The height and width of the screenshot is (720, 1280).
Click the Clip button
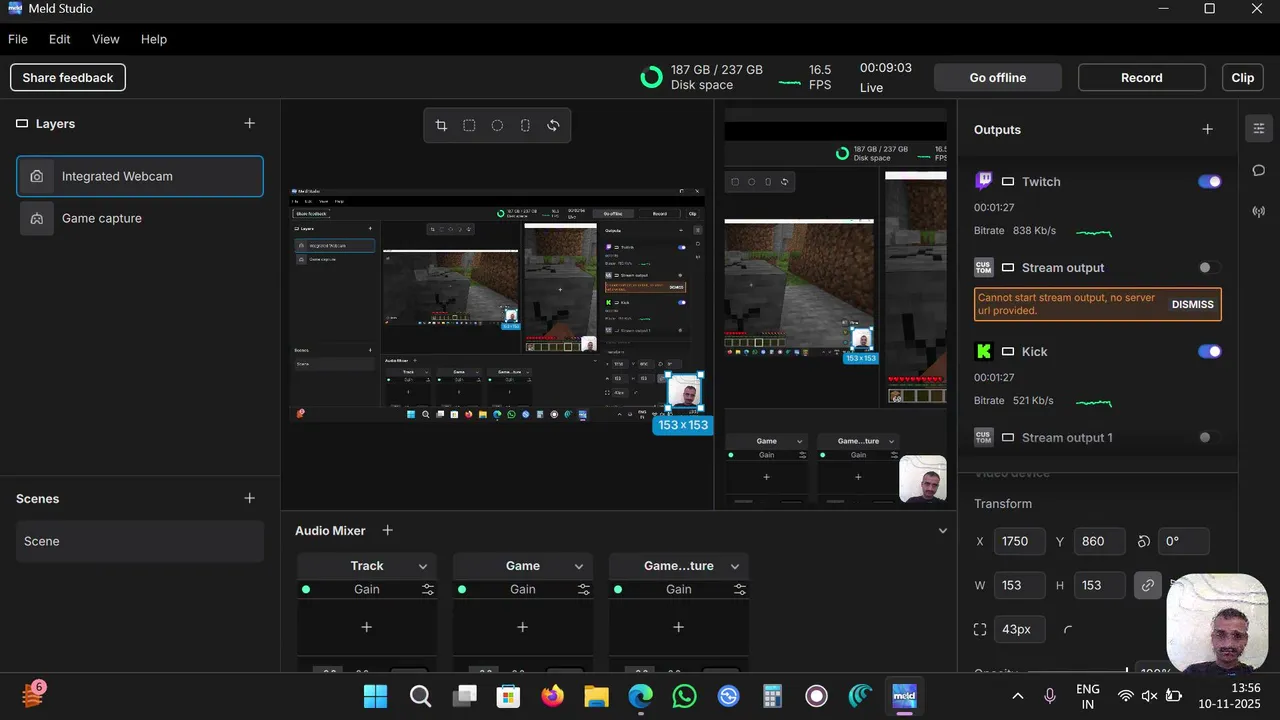[1243, 77]
